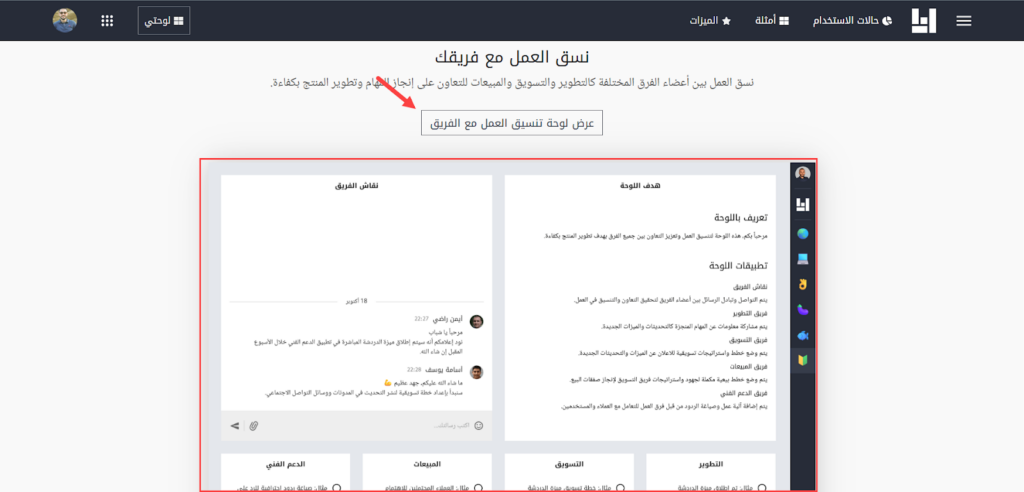The width and height of the screenshot is (1024, 492).
Task: Click the site logo in the top navigation
Action: [x=924, y=20]
